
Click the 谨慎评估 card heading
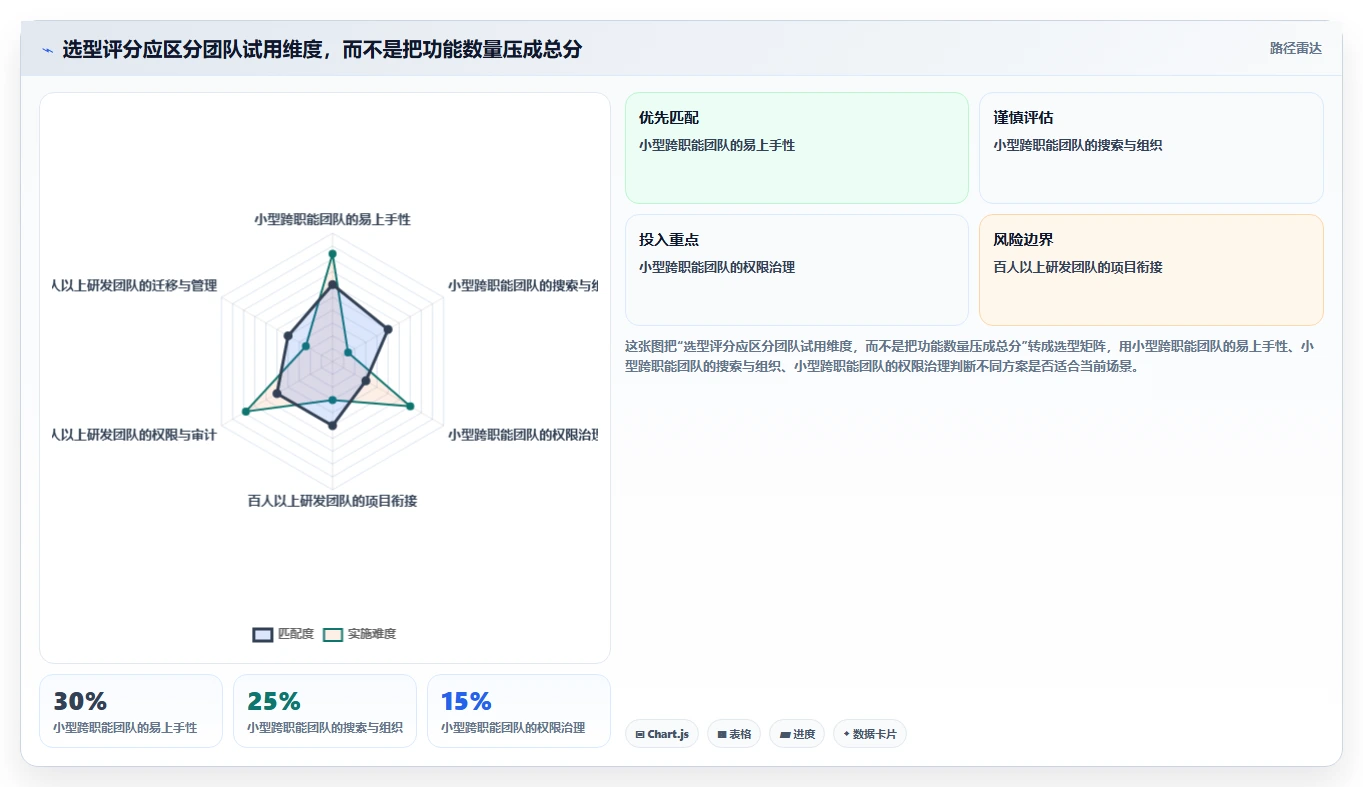(x=1023, y=118)
